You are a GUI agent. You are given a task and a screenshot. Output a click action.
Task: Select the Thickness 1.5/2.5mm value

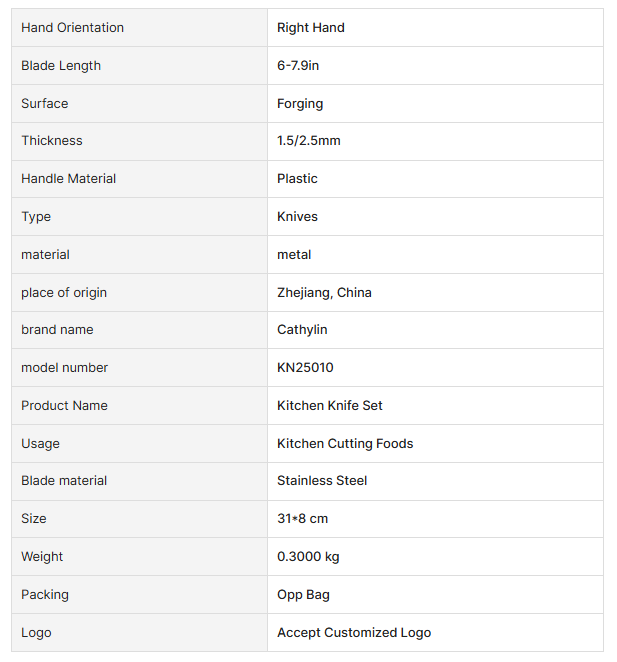[309, 141]
